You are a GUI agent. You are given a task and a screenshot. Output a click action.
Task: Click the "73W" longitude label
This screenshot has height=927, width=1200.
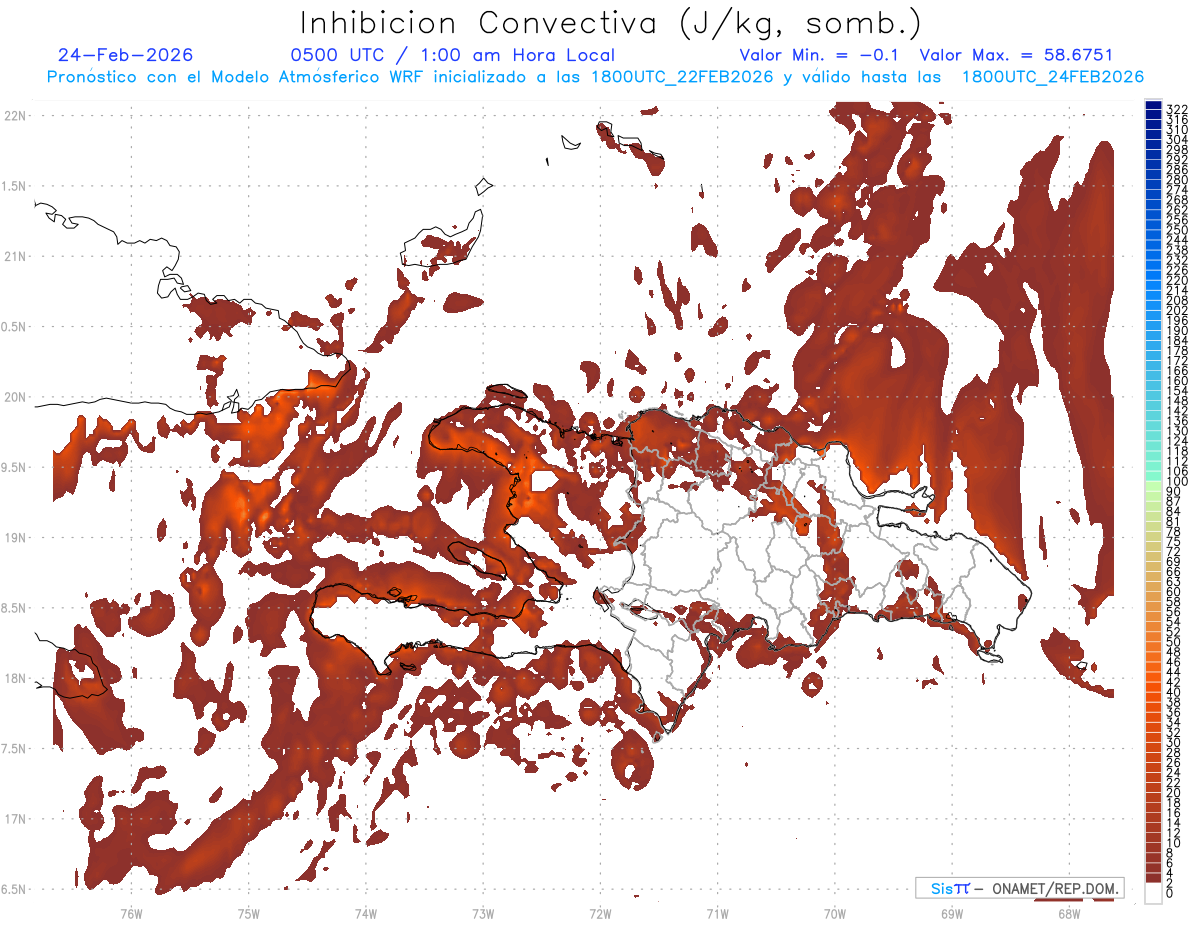[x=483, y=913]
